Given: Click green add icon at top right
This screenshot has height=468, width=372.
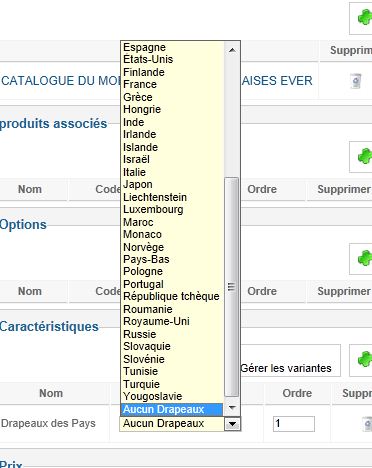Looking at the screenshot, I should coord(364,17).
